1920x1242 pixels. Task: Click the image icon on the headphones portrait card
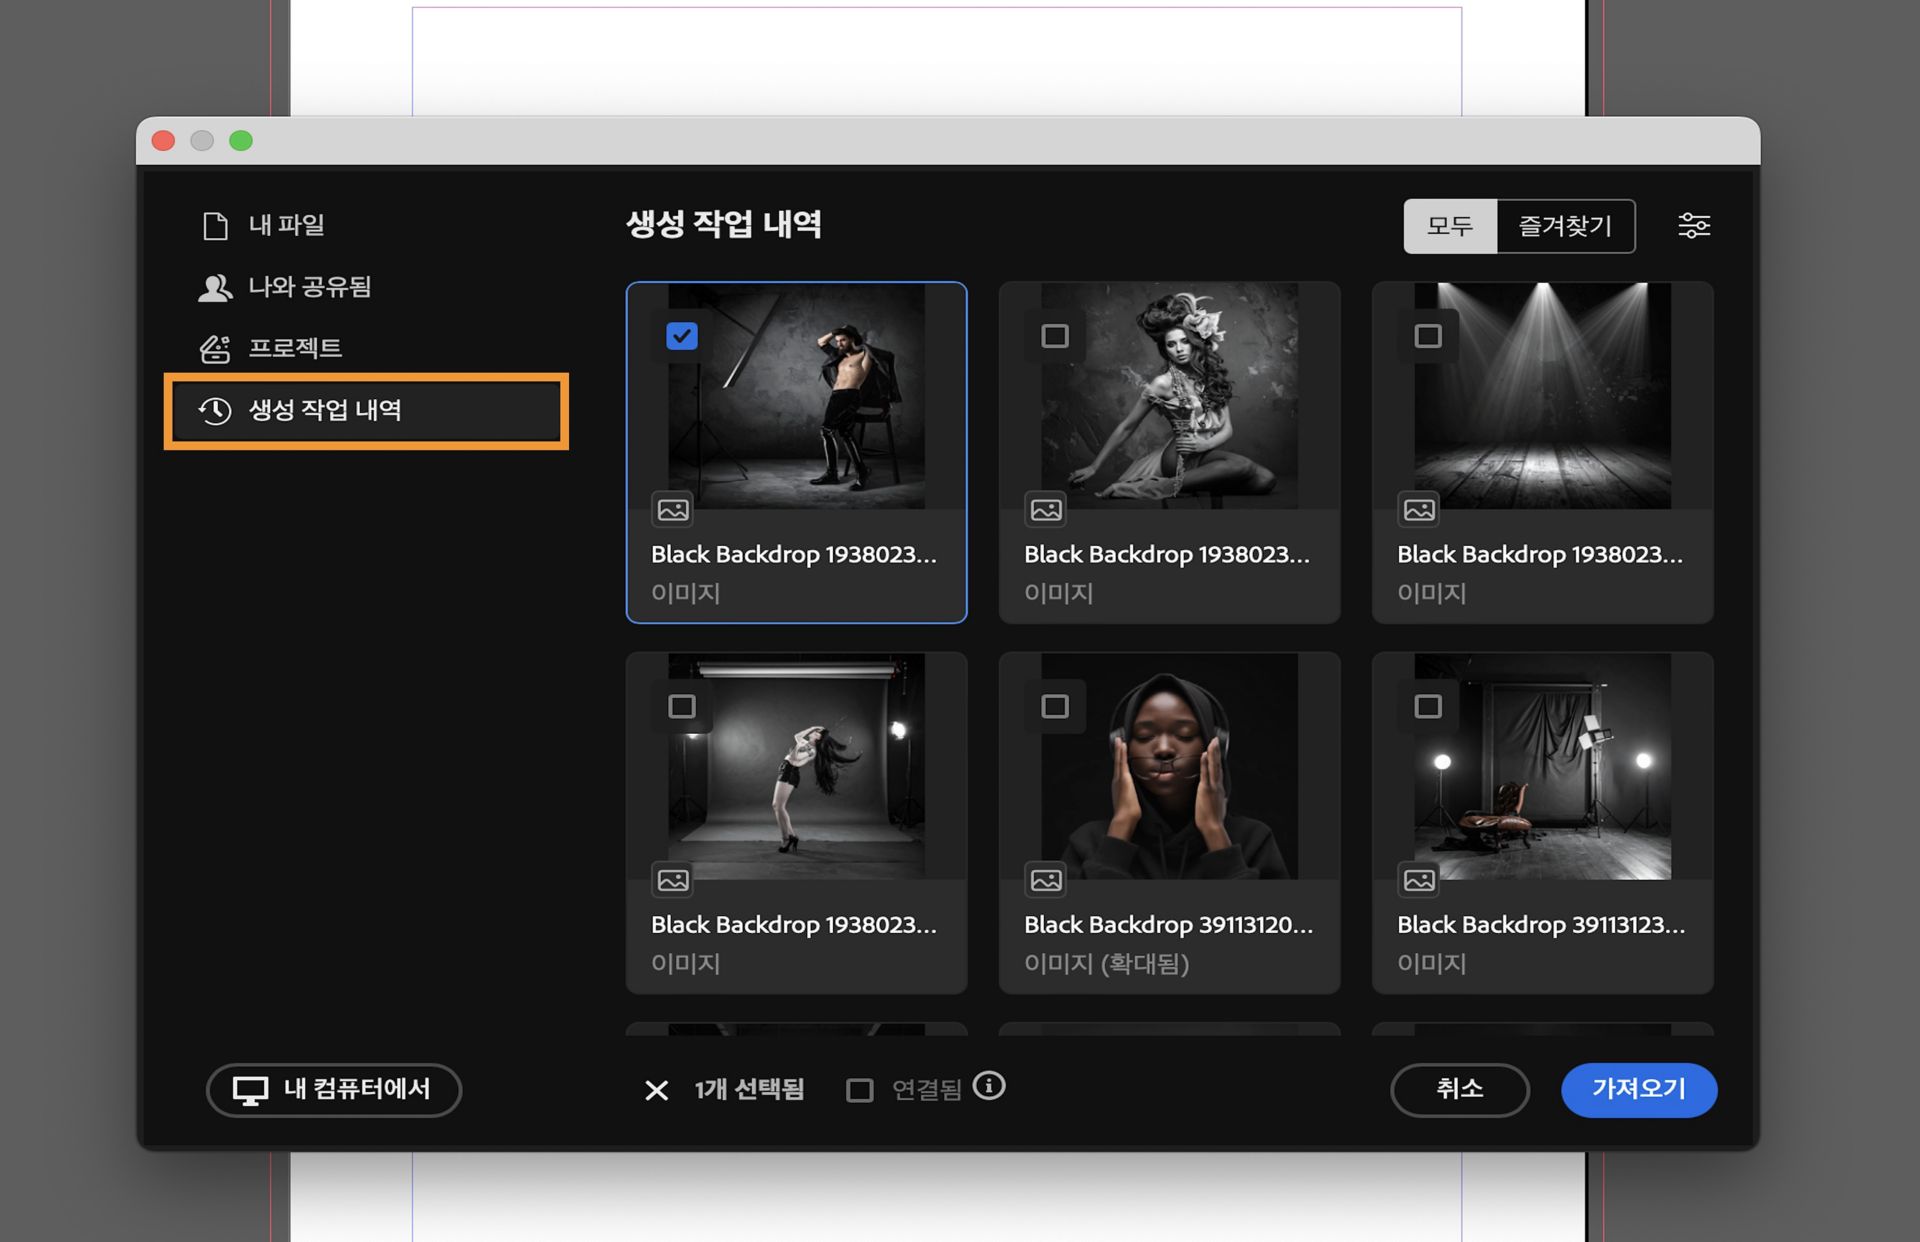tap(1046, 880)
